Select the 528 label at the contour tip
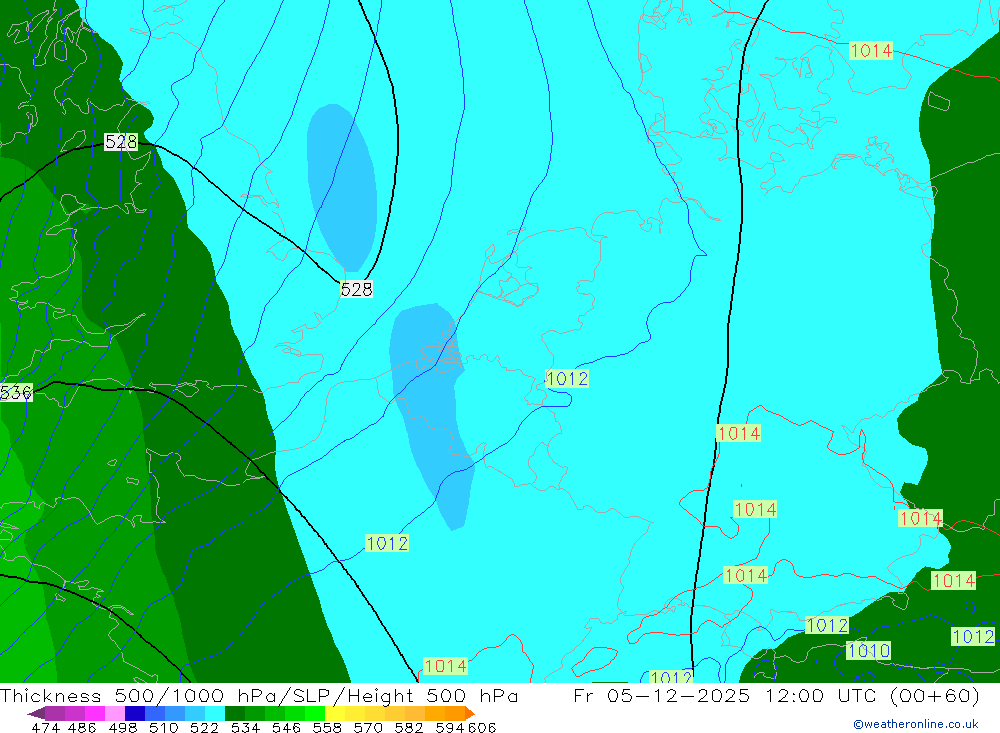 tap(356, 290)
